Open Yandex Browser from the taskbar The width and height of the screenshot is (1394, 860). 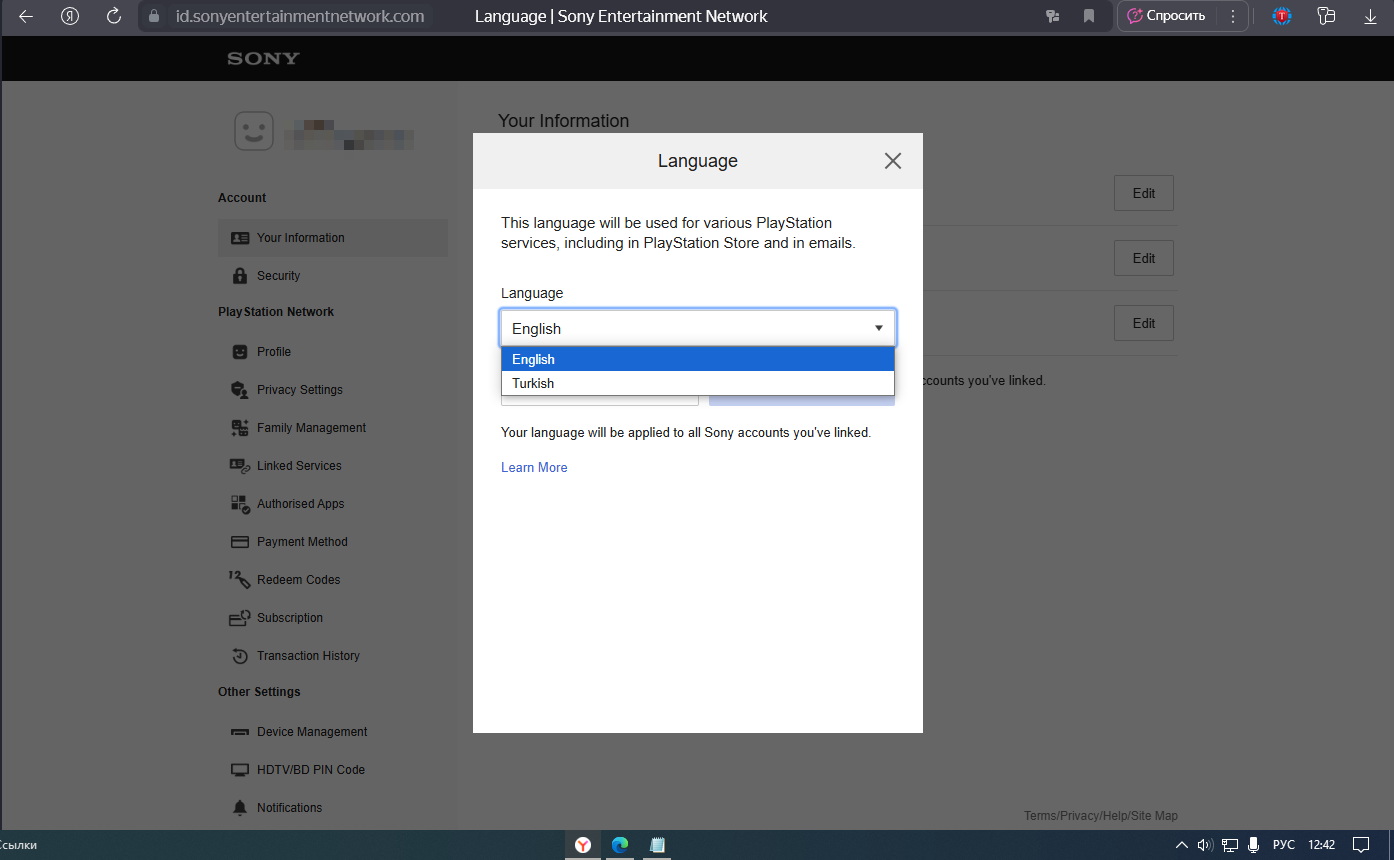[583, 845]
